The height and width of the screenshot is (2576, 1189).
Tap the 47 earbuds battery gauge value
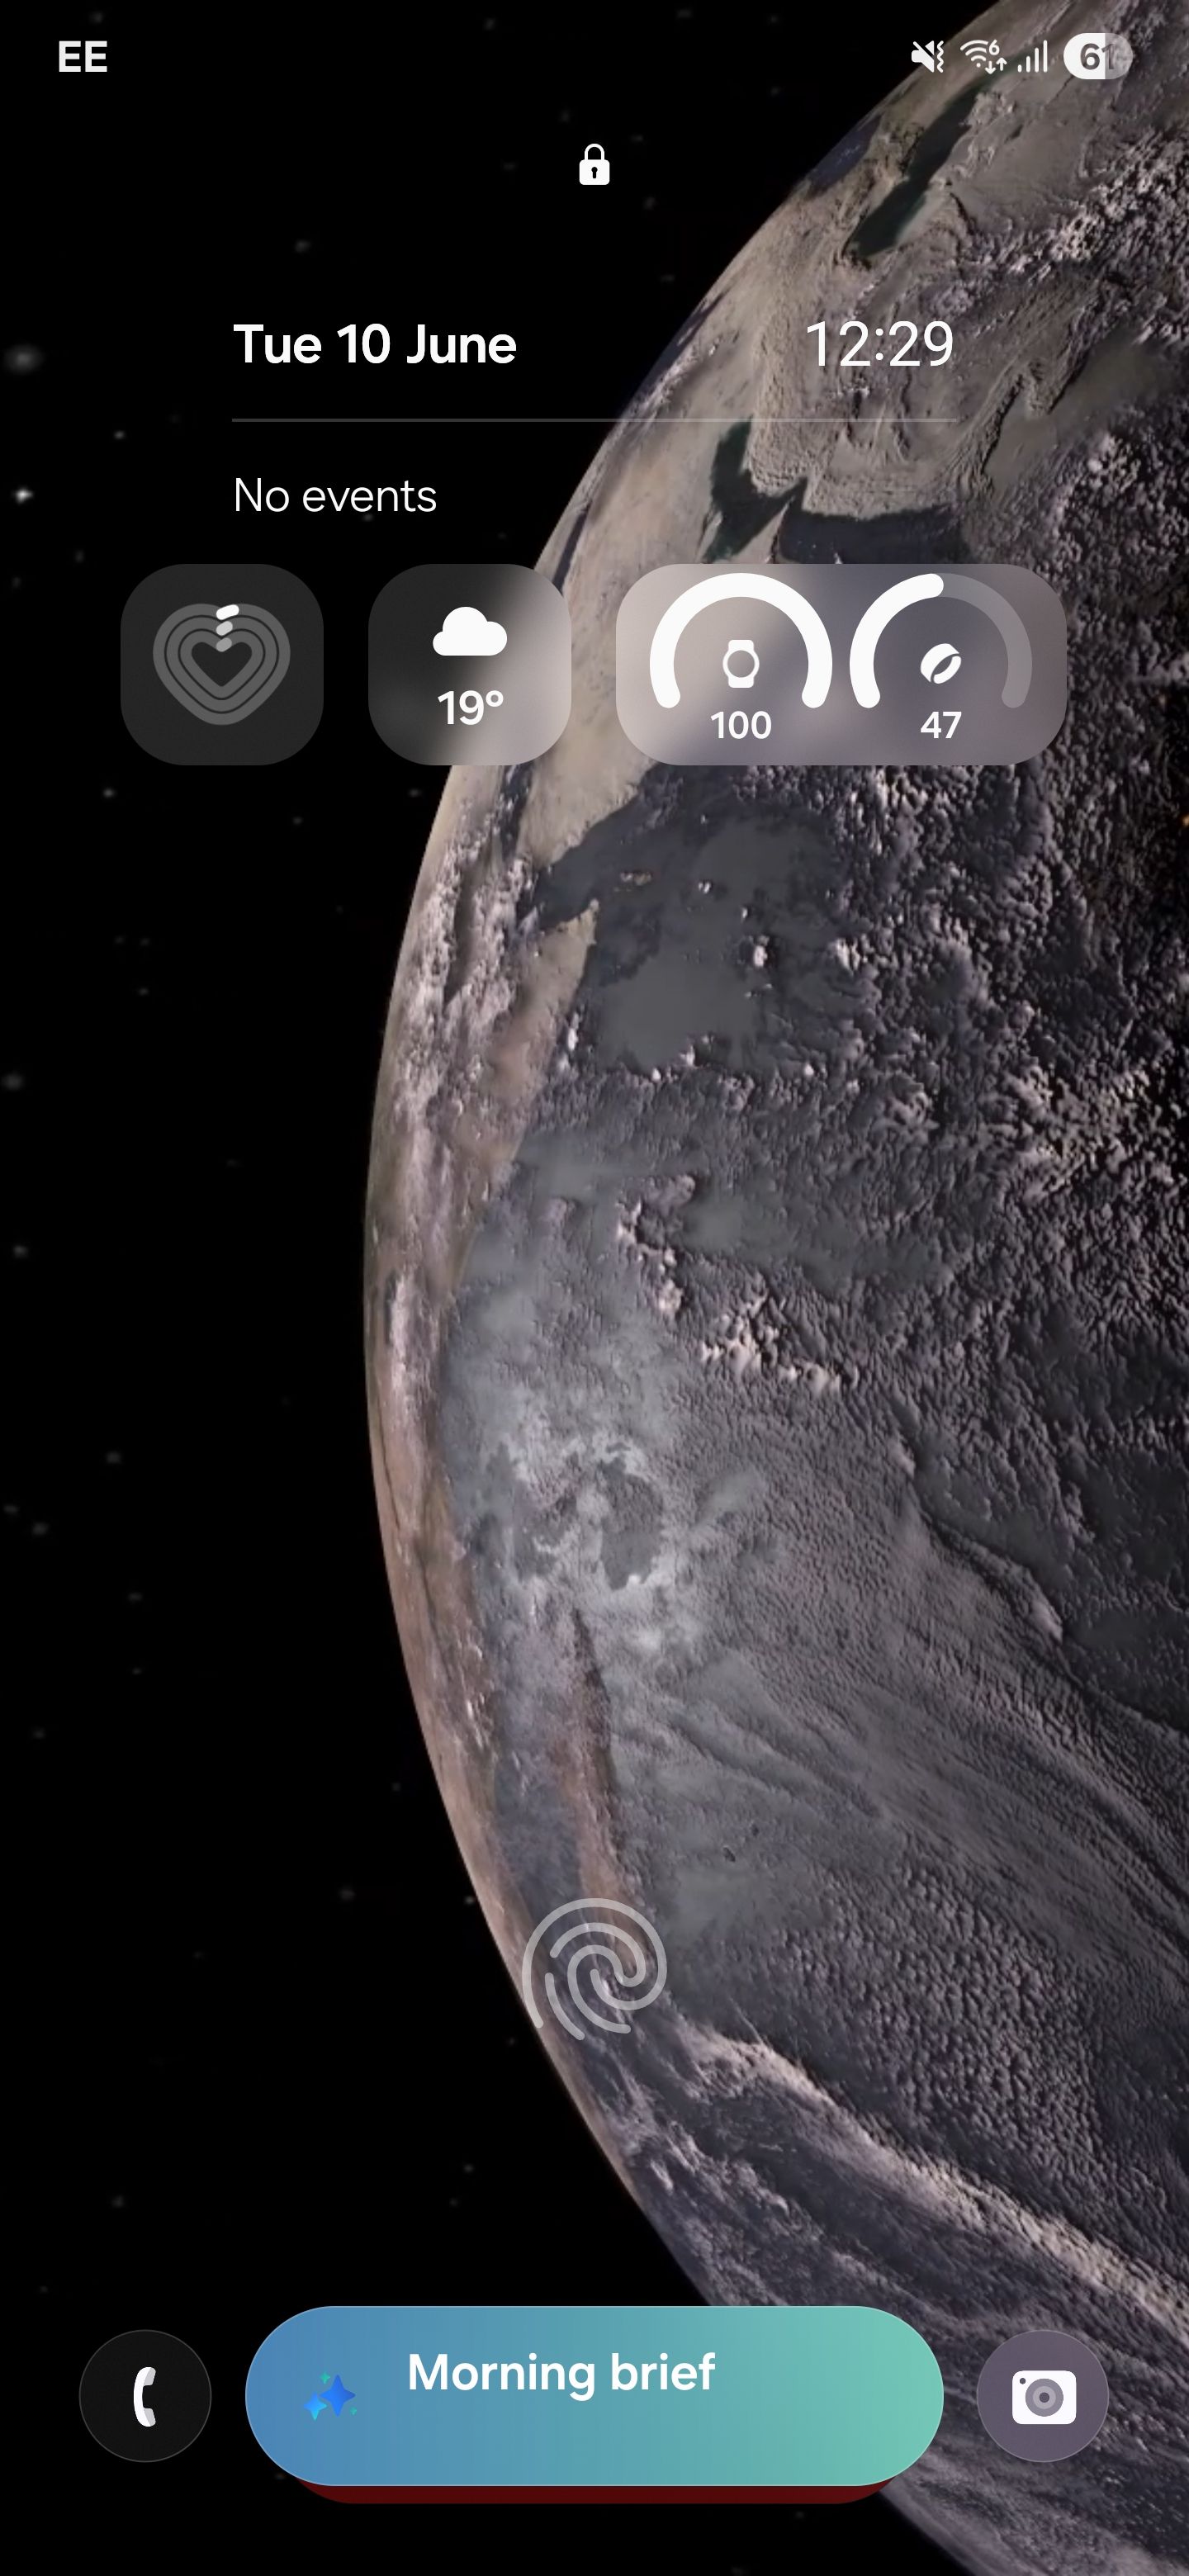[940, 725]
